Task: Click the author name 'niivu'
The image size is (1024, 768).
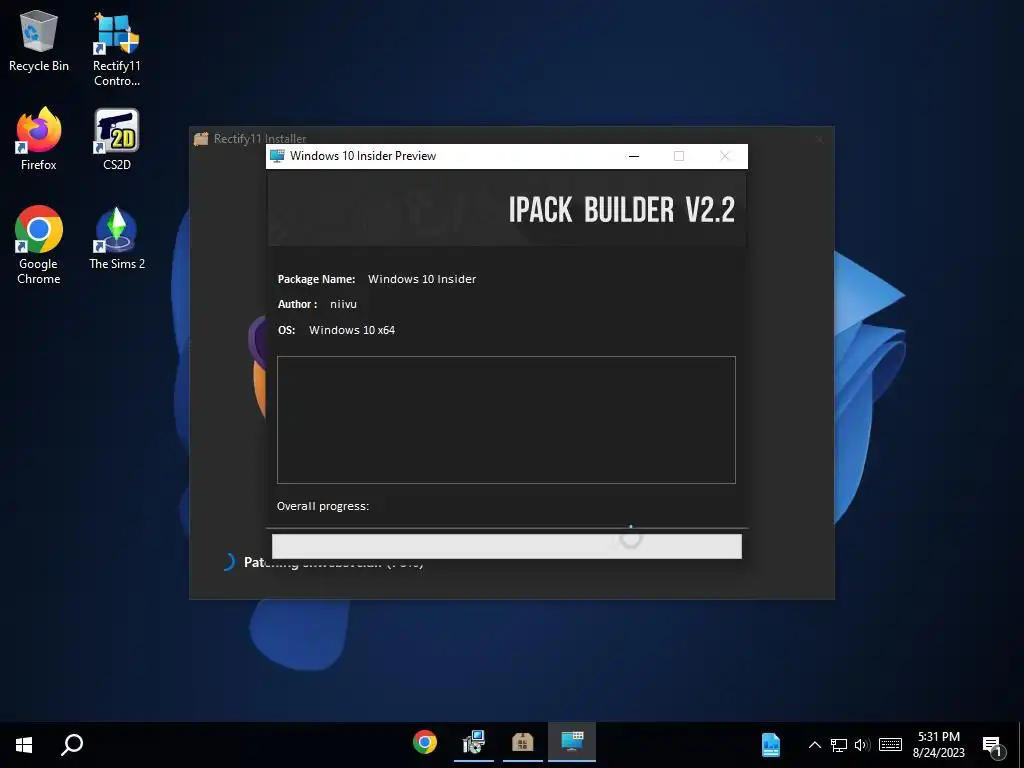Action: [343, 304]
